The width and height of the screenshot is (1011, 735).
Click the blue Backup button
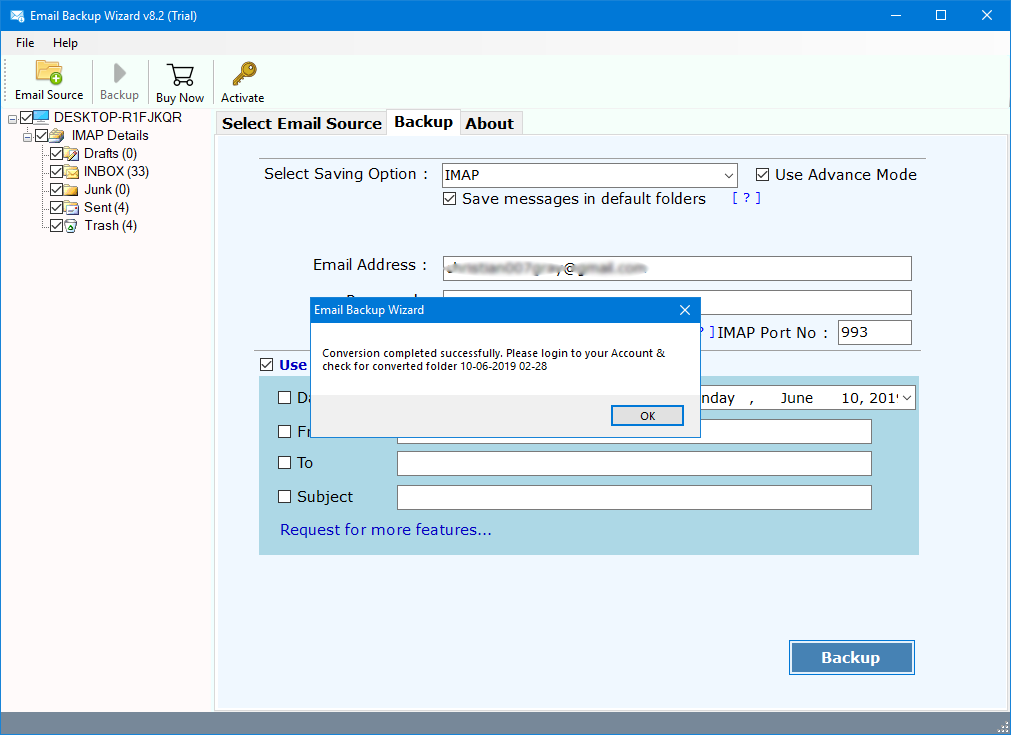851,658
